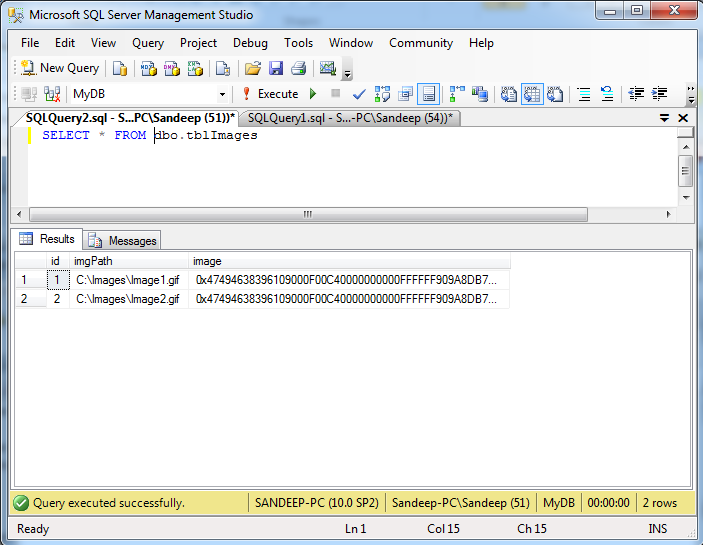The height and width of the screenshot is (545, 703).
Task: Open a new Database Engine Query
Action: 120,68
